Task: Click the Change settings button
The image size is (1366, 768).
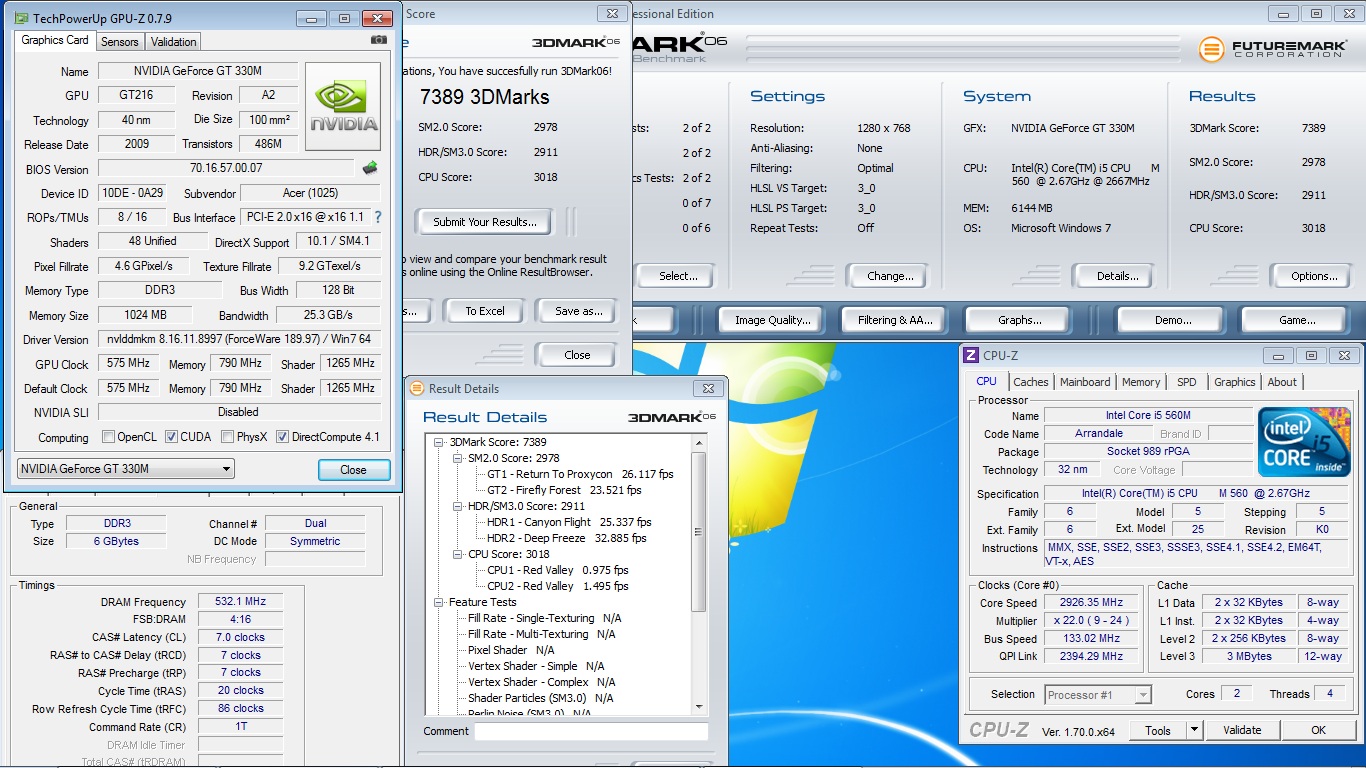Action: [890, 276]
